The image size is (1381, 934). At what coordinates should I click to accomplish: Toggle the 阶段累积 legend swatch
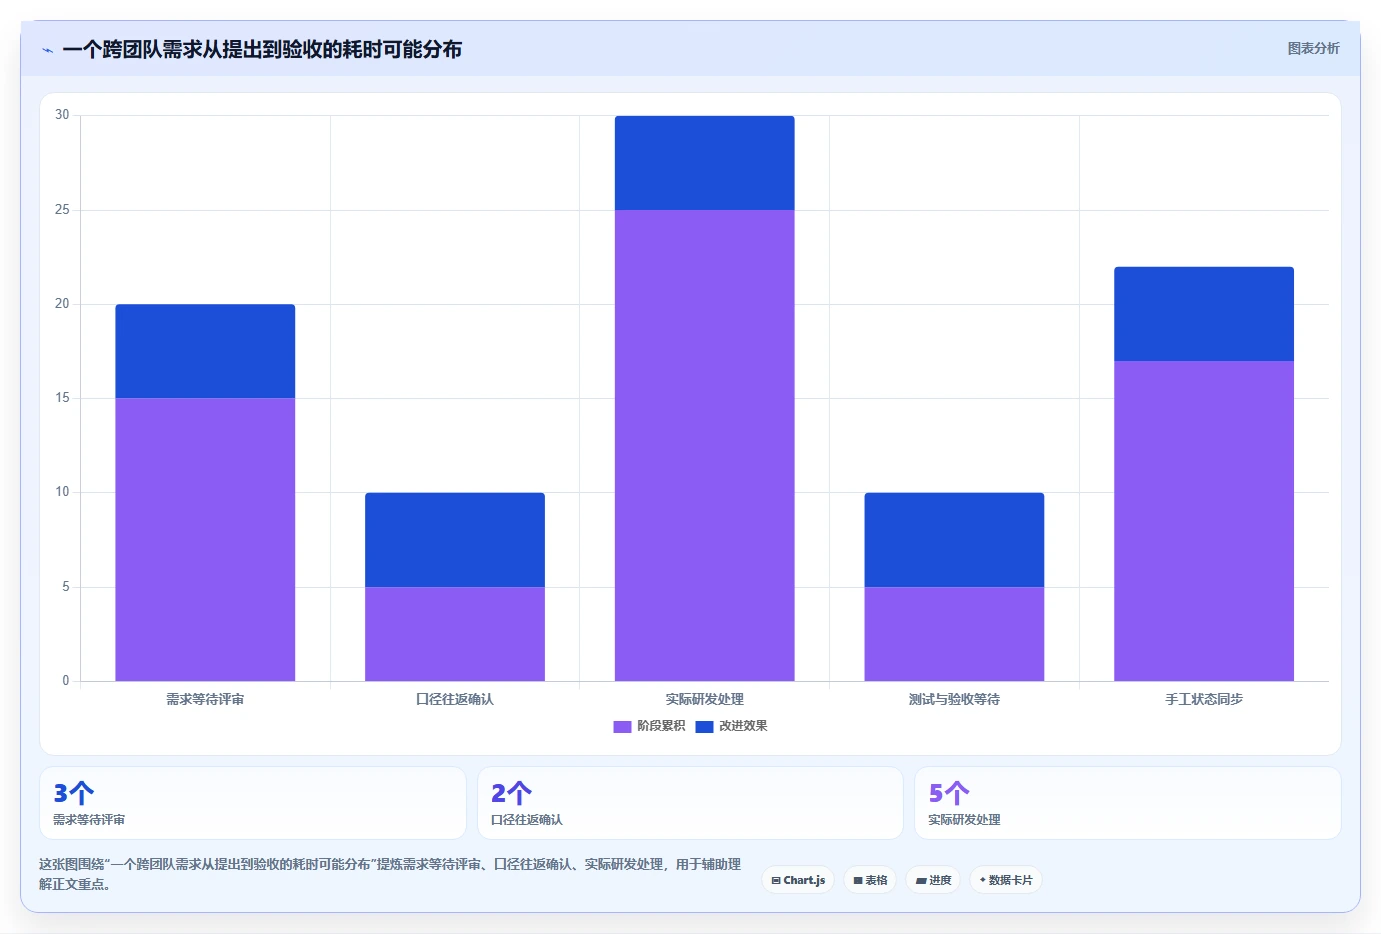point(622,726)
